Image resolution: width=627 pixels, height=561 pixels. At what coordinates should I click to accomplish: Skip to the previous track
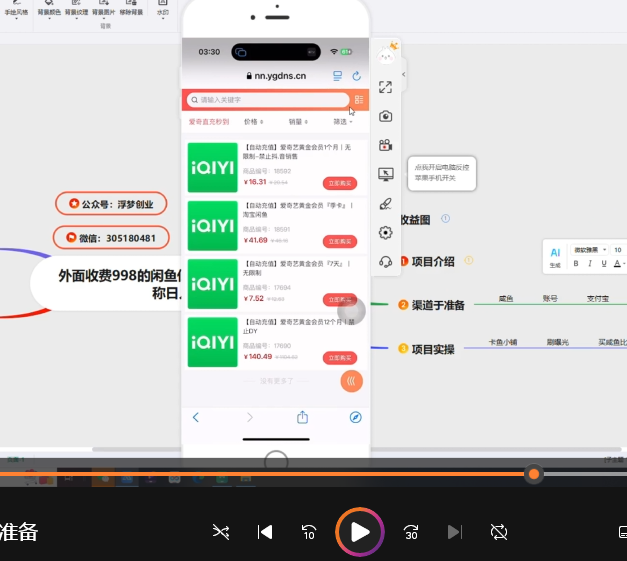click(265, 532)
